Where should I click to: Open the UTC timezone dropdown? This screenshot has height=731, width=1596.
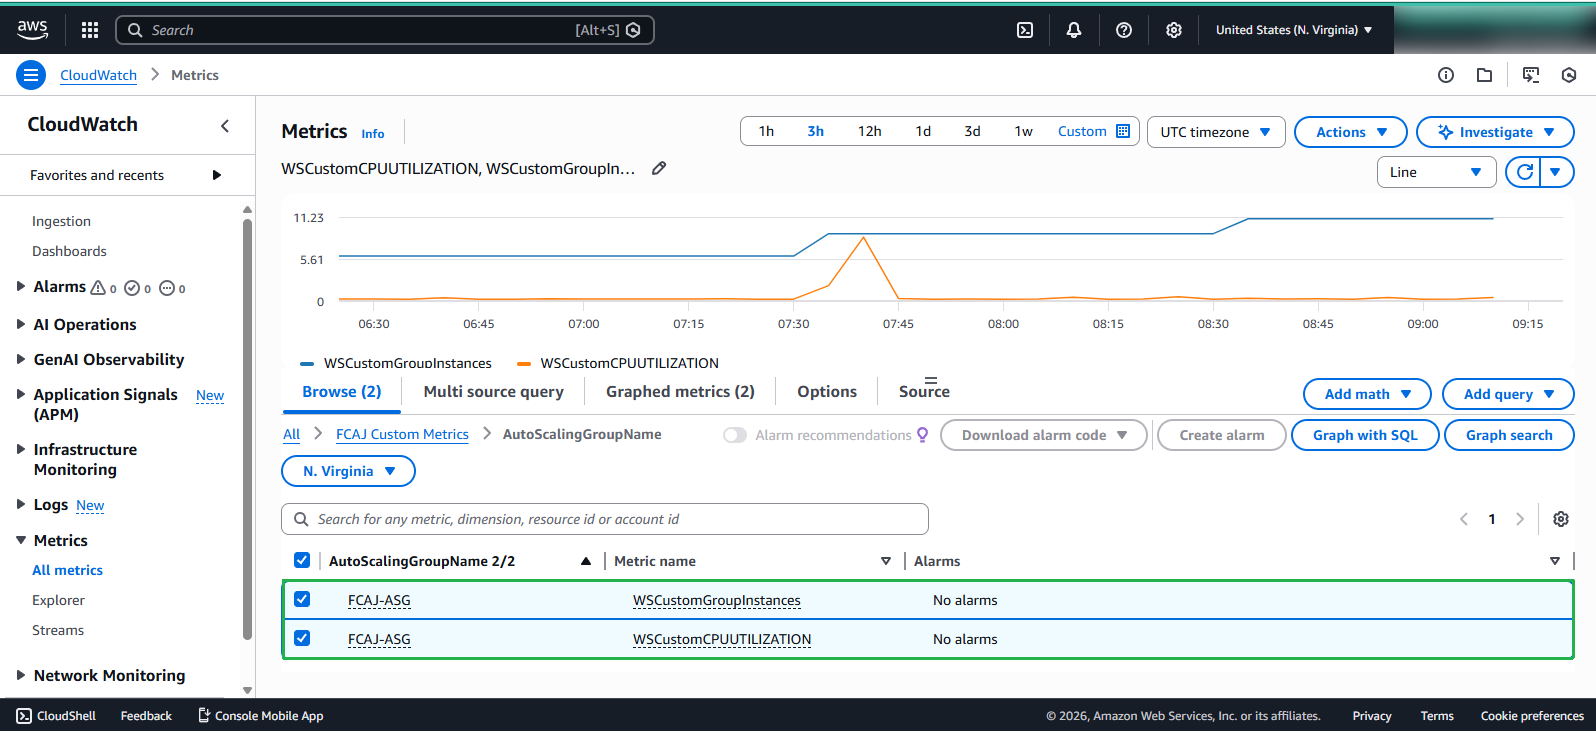[x=1216, y=132]
